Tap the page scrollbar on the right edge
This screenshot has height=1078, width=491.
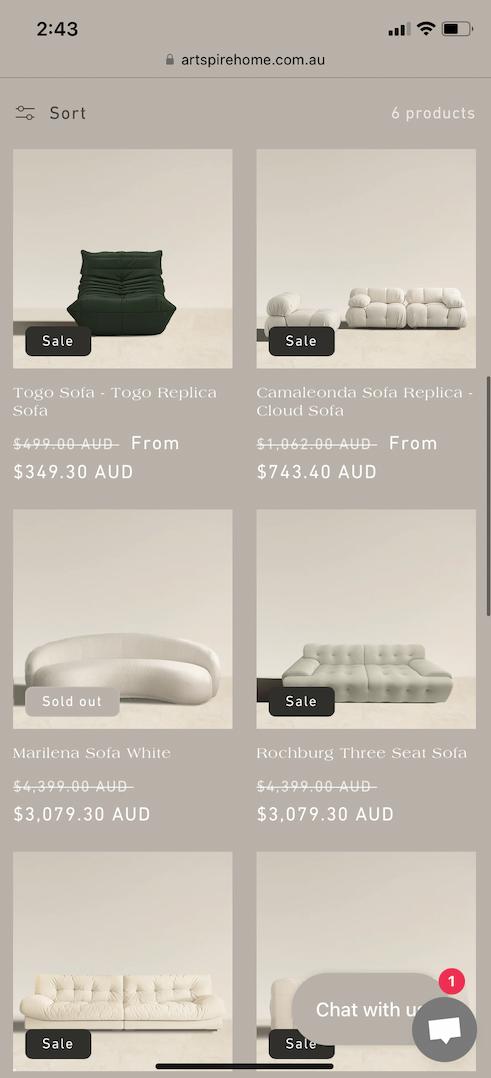[488, 495]
